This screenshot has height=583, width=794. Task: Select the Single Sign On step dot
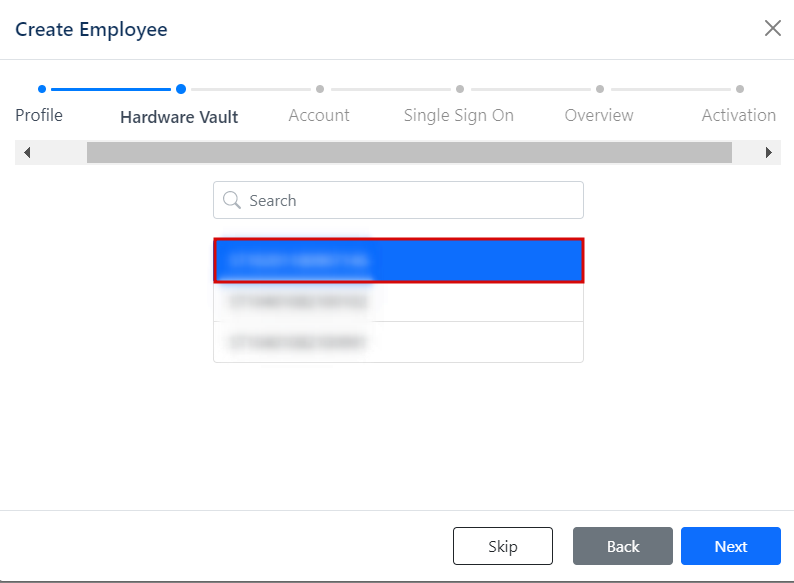[460, 89]
